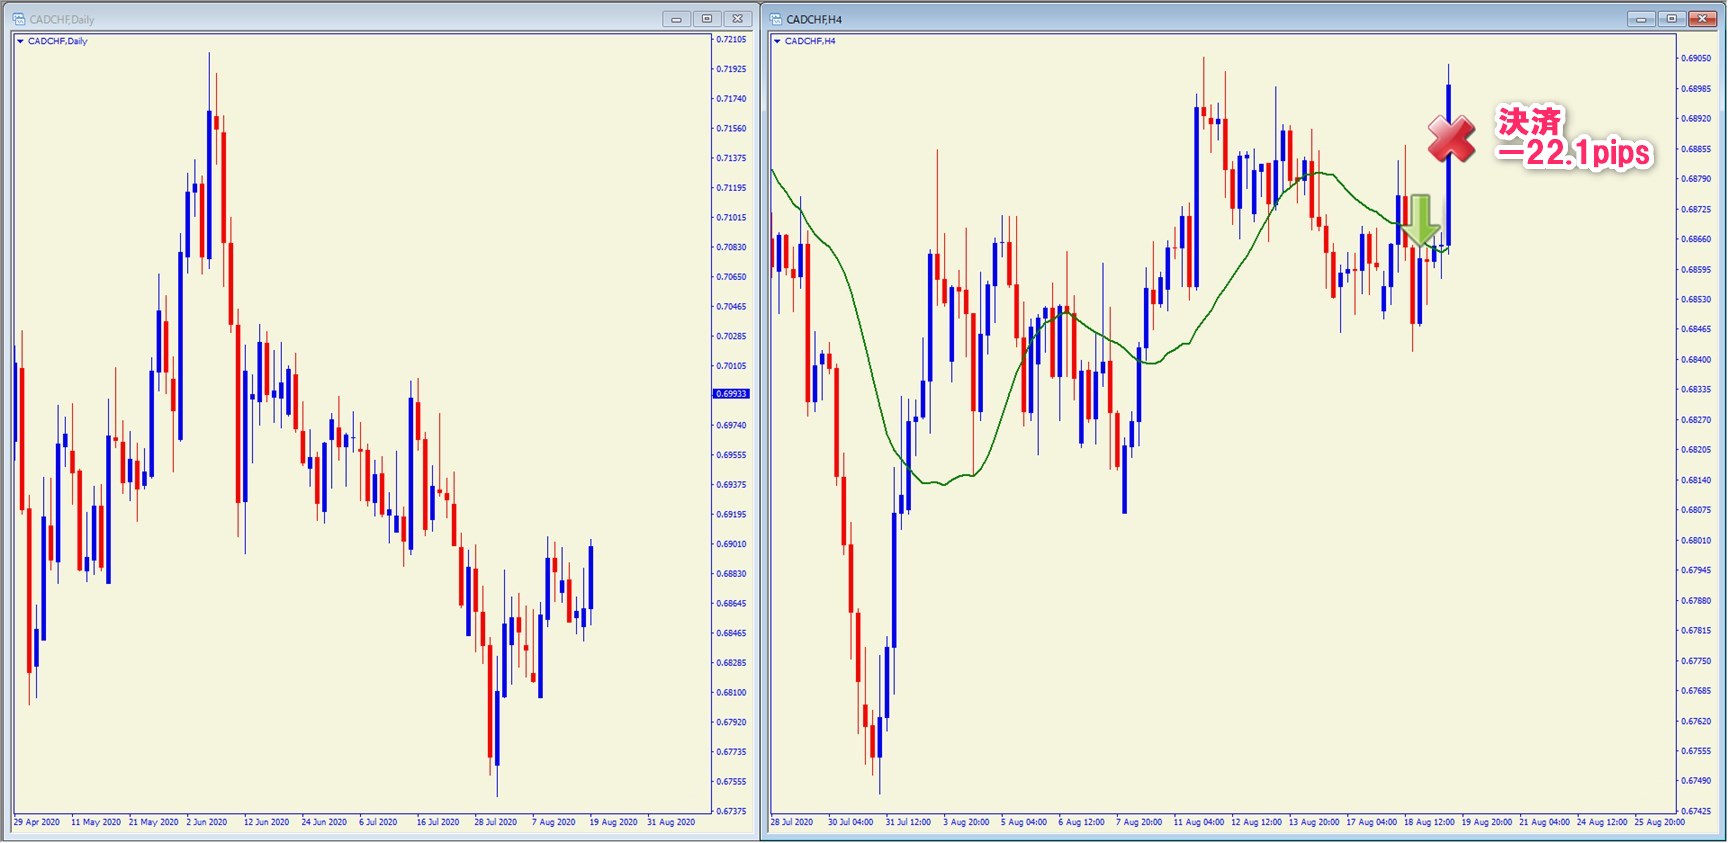
Task: Click date 21 May 2020 on the Daily axis
Action: pos(154,822)
